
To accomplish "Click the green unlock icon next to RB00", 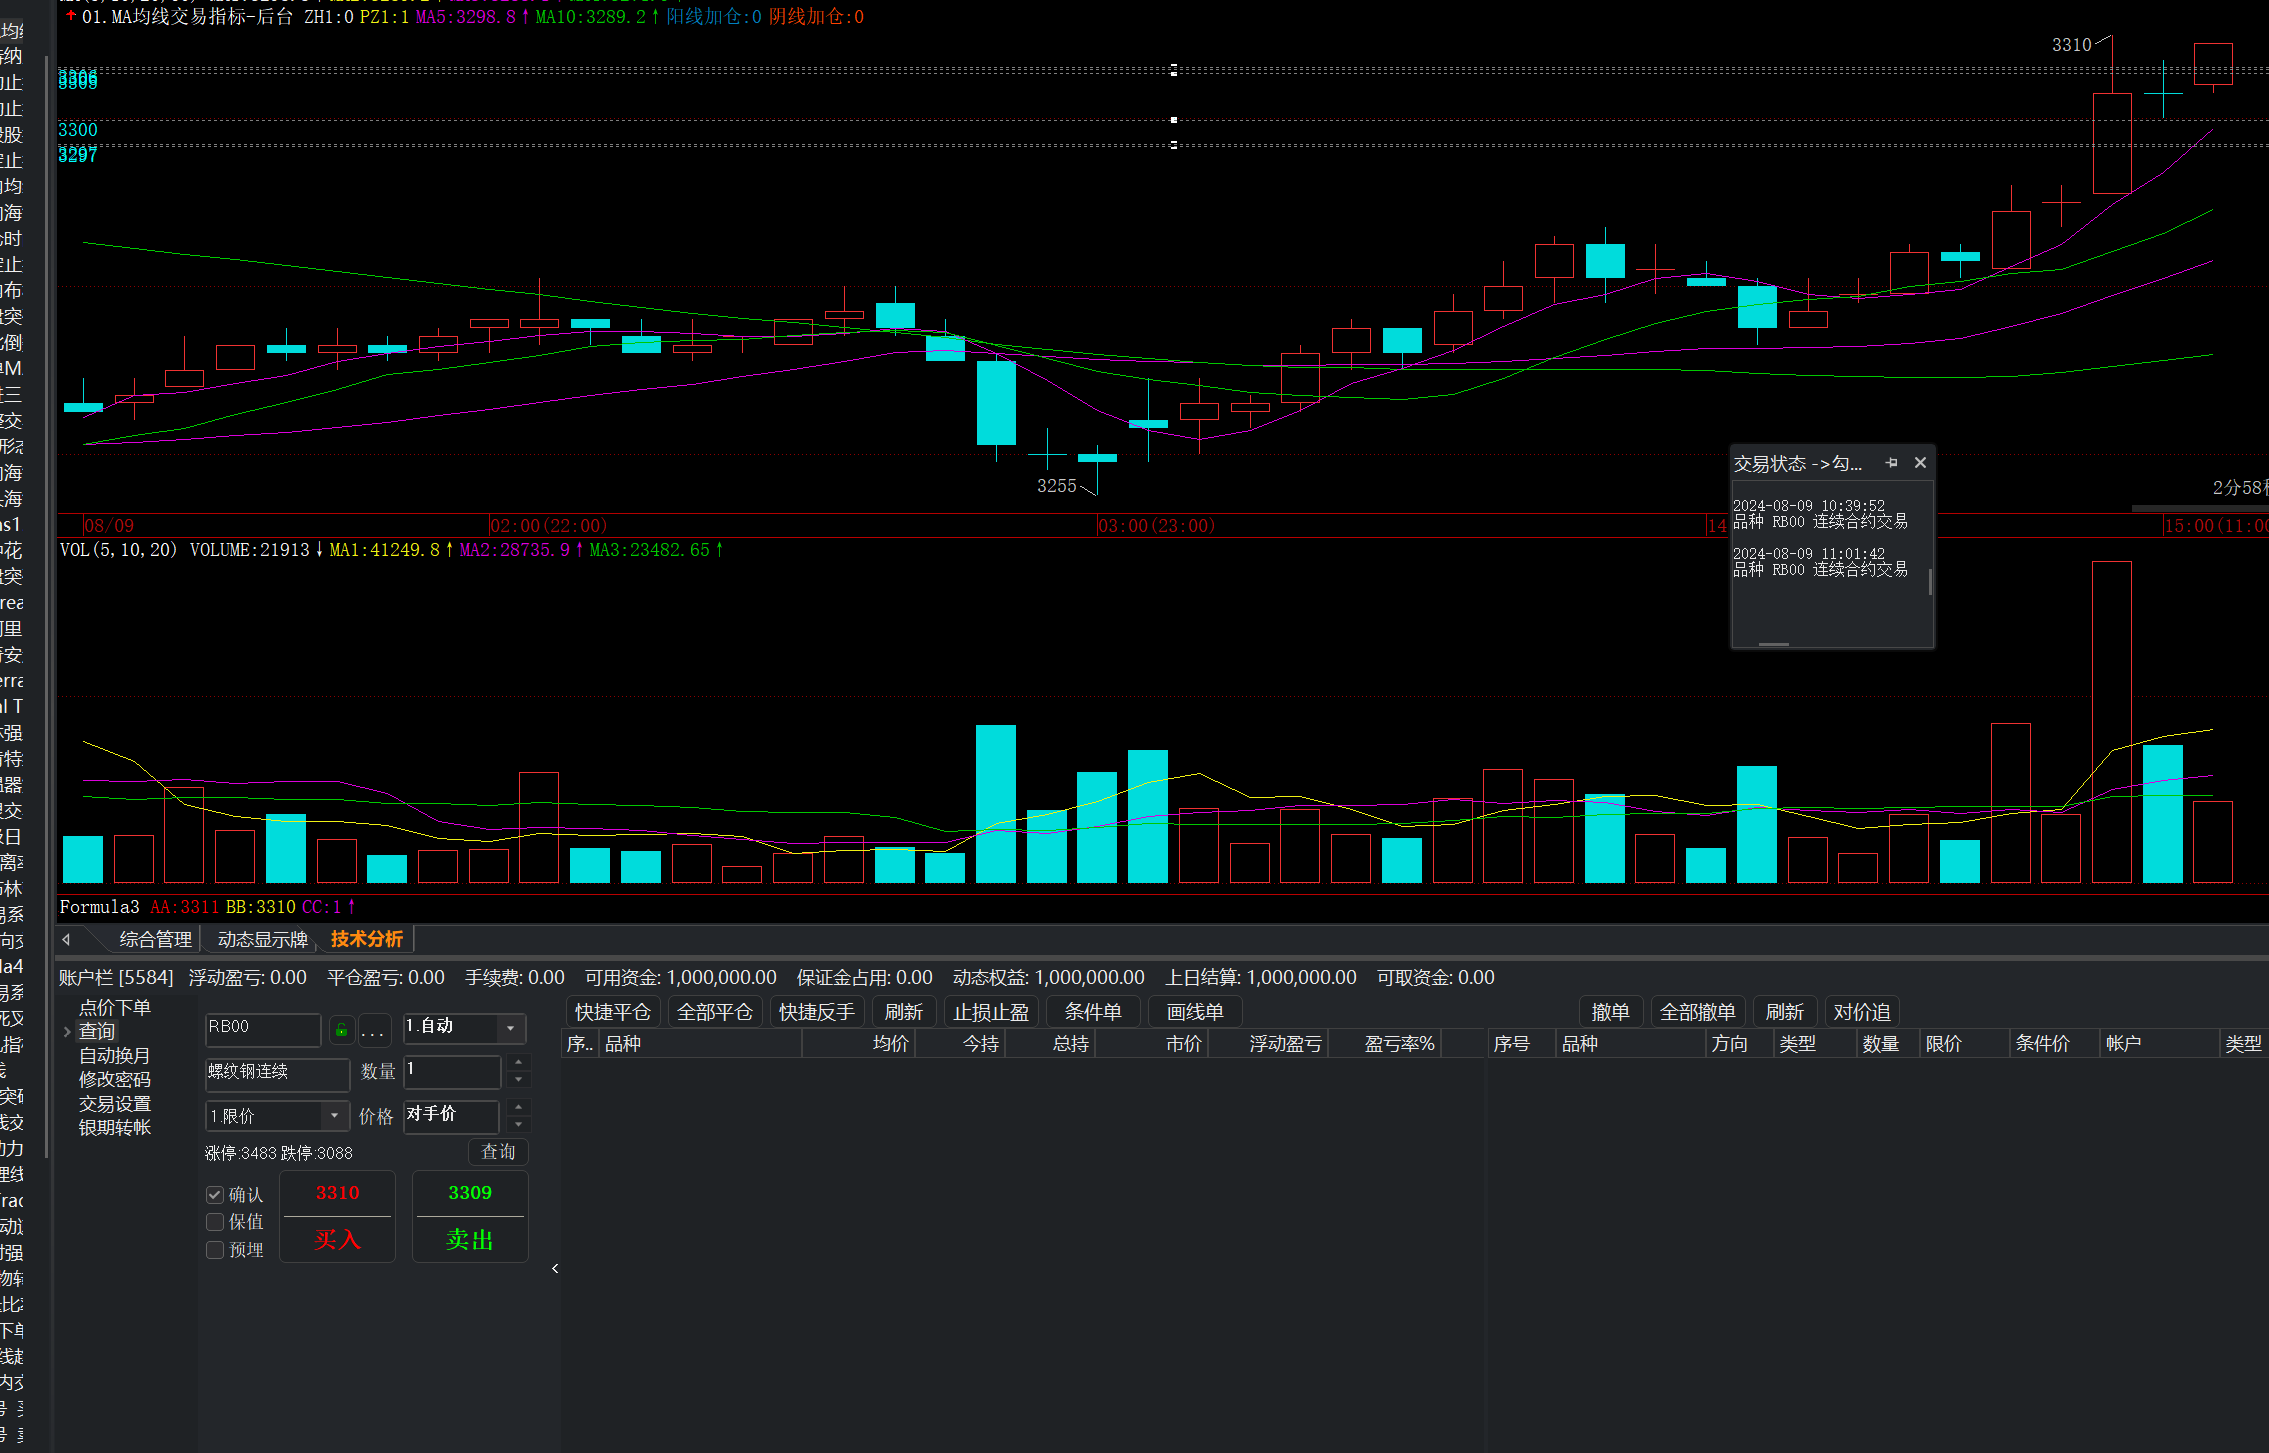I will [342, 1029].
